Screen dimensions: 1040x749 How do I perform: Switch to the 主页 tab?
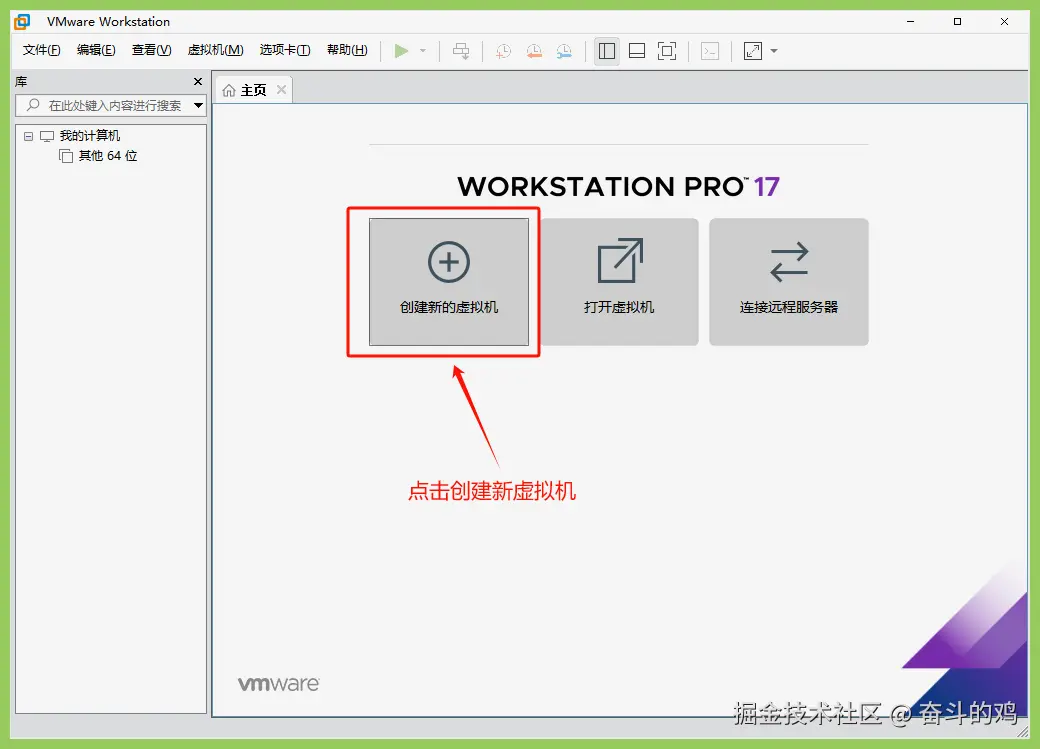tap(253, 90)
